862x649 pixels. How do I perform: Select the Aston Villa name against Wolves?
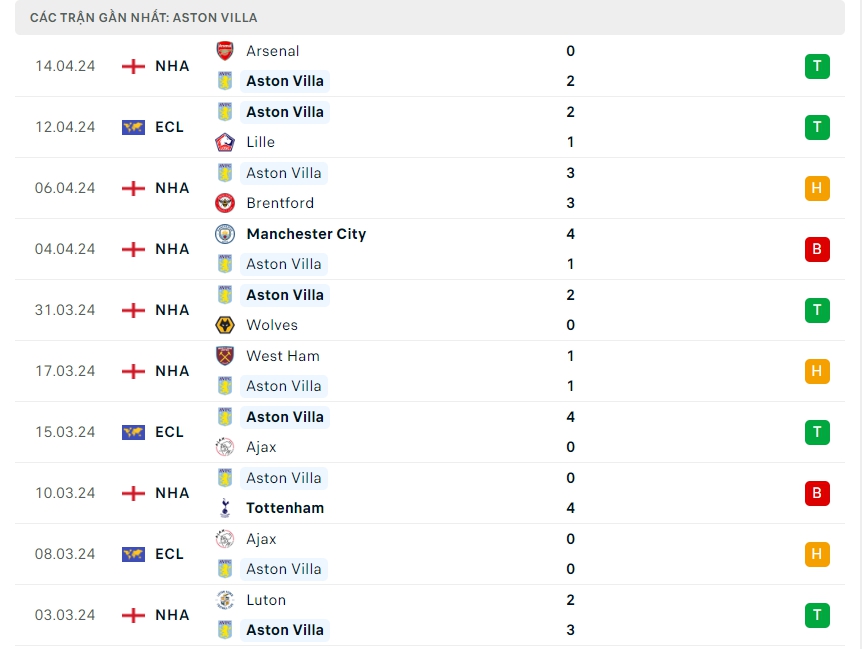[x=285, y=295]
